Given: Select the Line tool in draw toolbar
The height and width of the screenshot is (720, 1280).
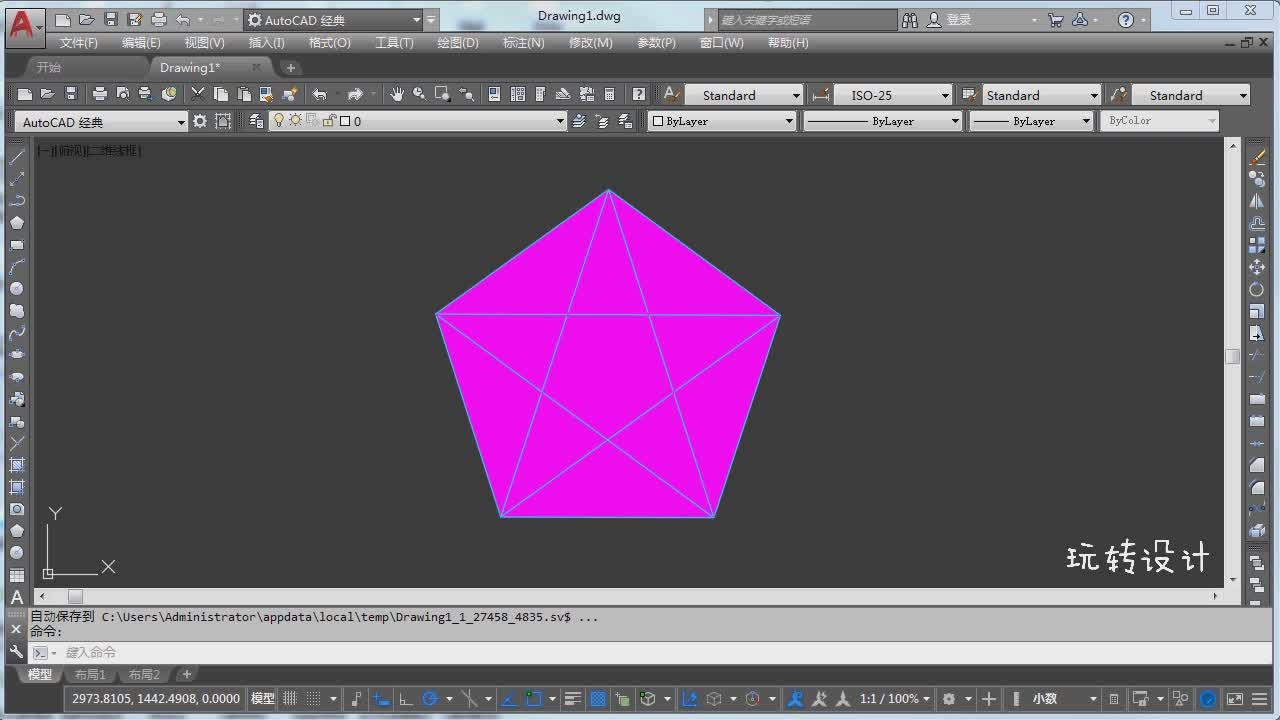Looking at the screenshot, I should [x=17, y=157].
